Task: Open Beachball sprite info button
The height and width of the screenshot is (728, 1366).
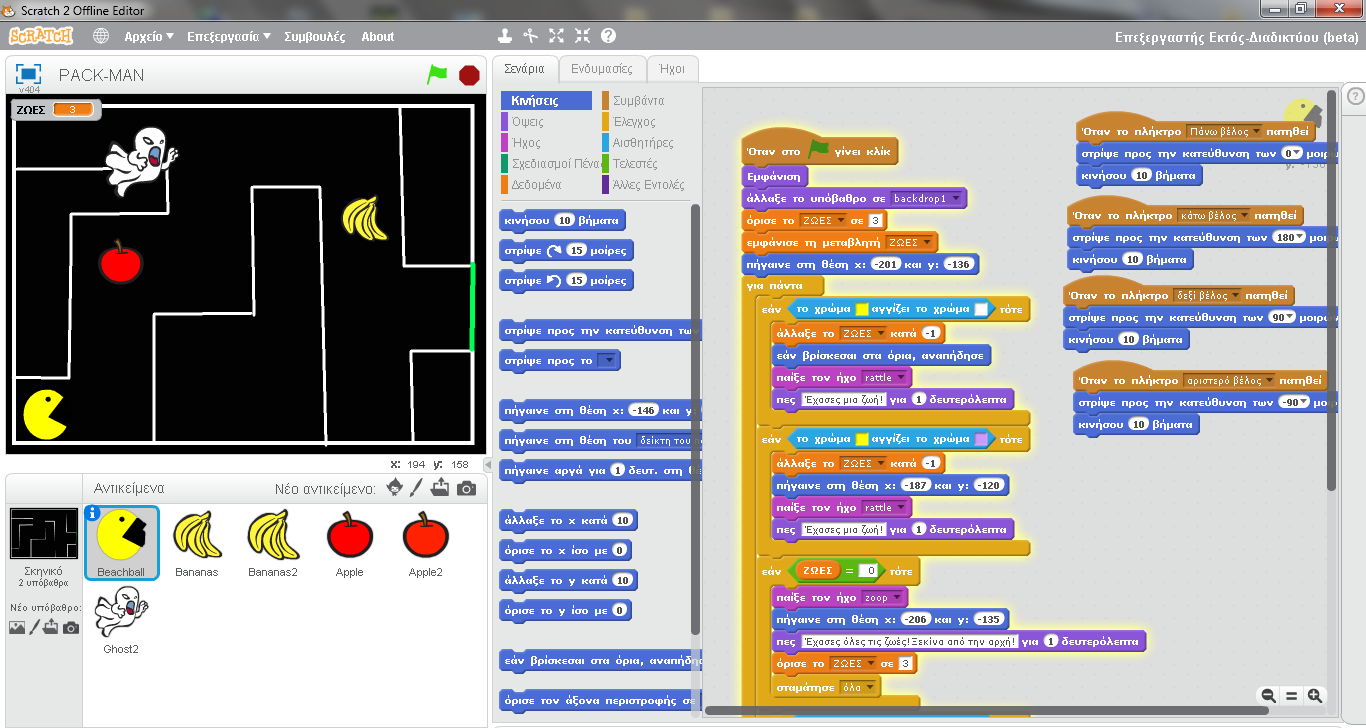Action: 93,513
